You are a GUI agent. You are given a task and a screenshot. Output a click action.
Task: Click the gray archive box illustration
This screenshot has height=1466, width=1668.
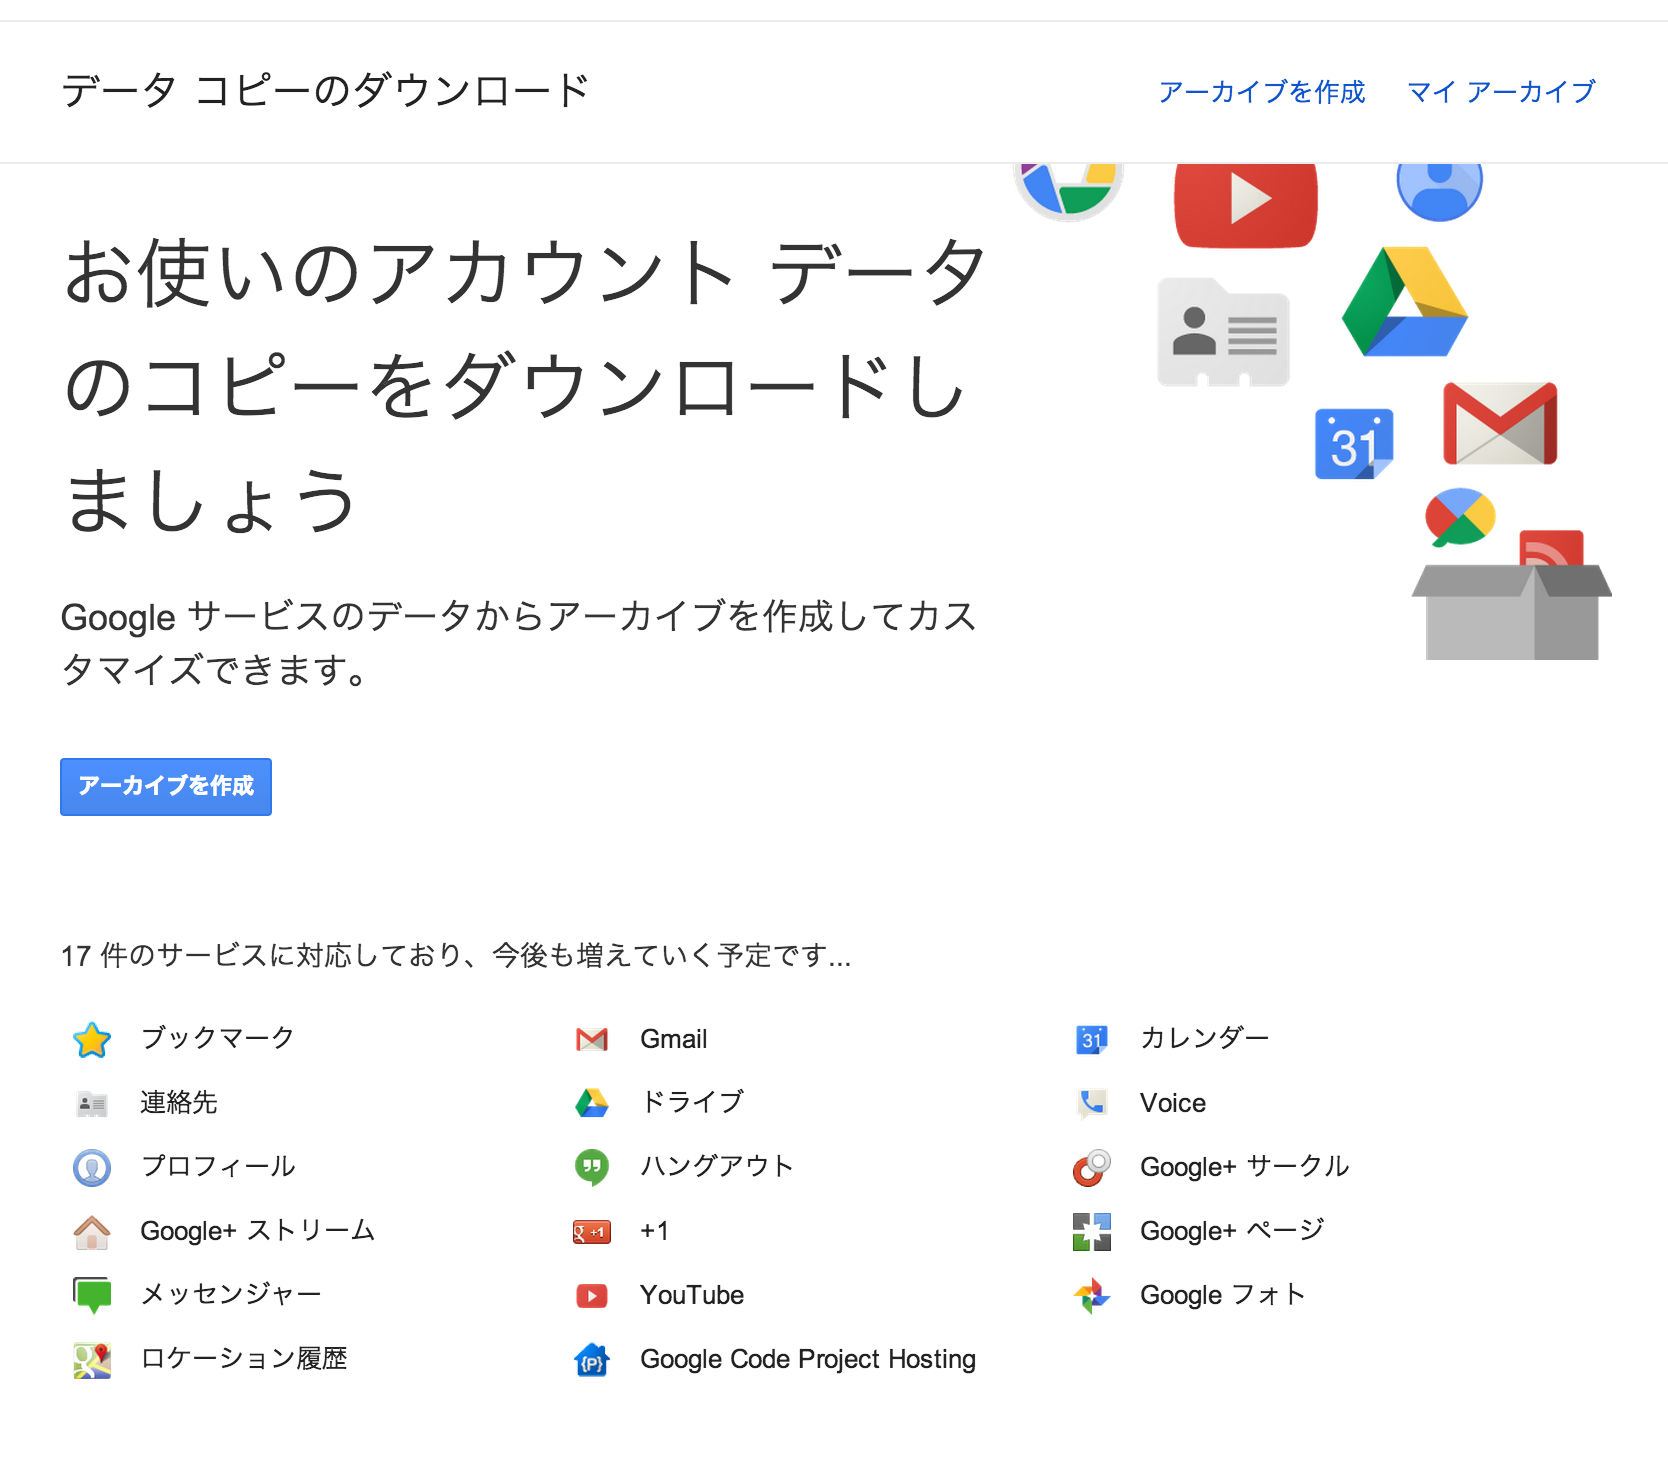click(x=1512, y=612)
